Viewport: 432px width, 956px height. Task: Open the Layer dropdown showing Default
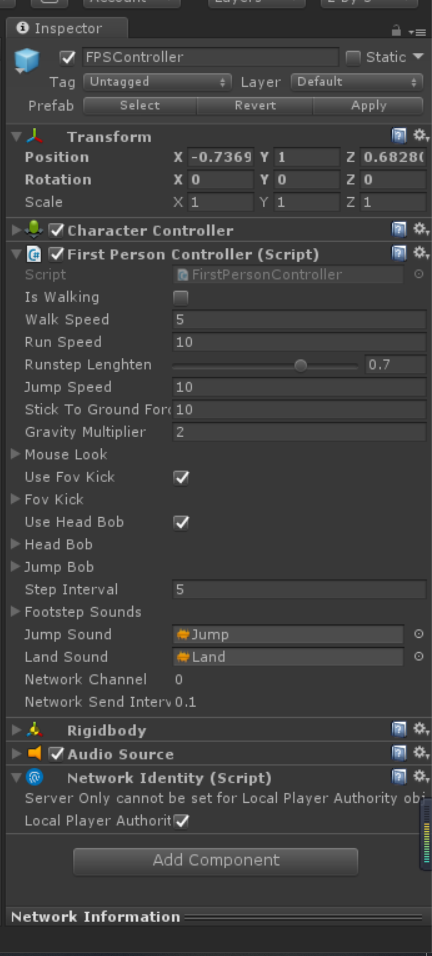click(357, 82)
